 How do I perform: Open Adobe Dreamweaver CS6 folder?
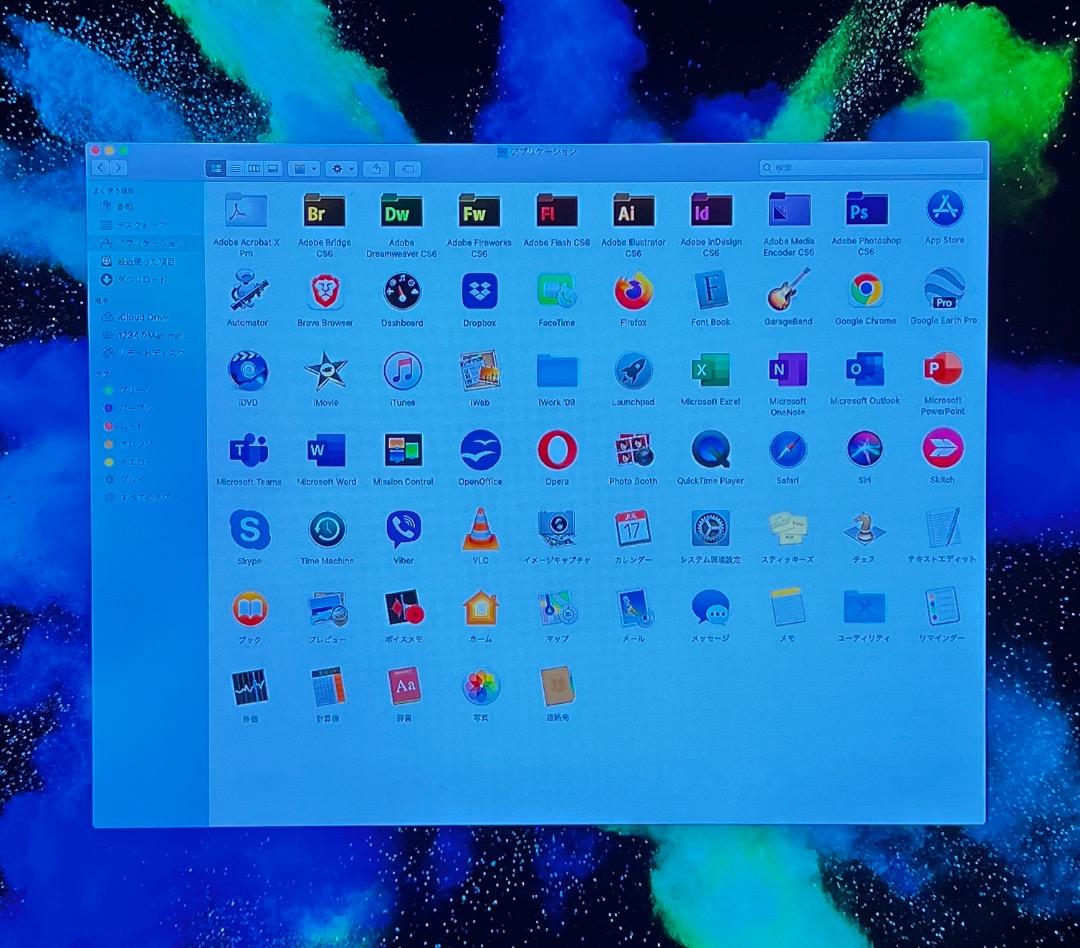click(402, 210)
